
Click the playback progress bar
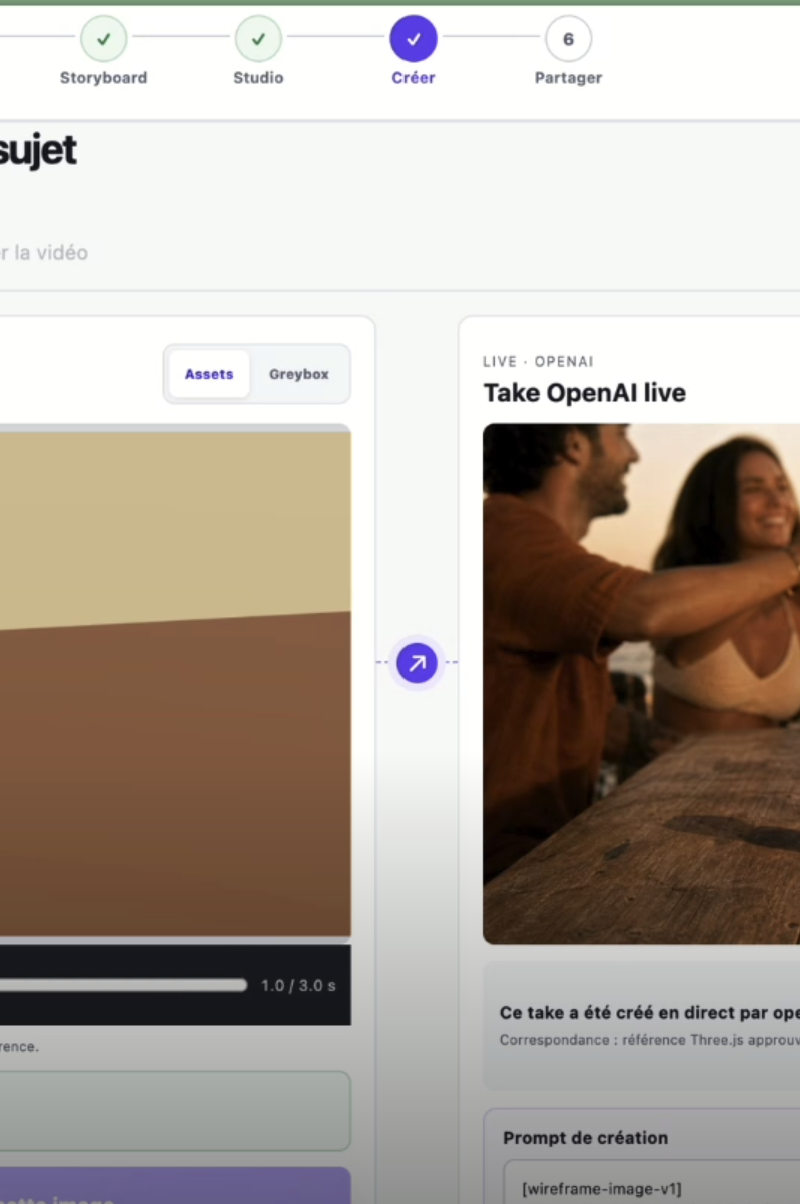coord(123,985)
